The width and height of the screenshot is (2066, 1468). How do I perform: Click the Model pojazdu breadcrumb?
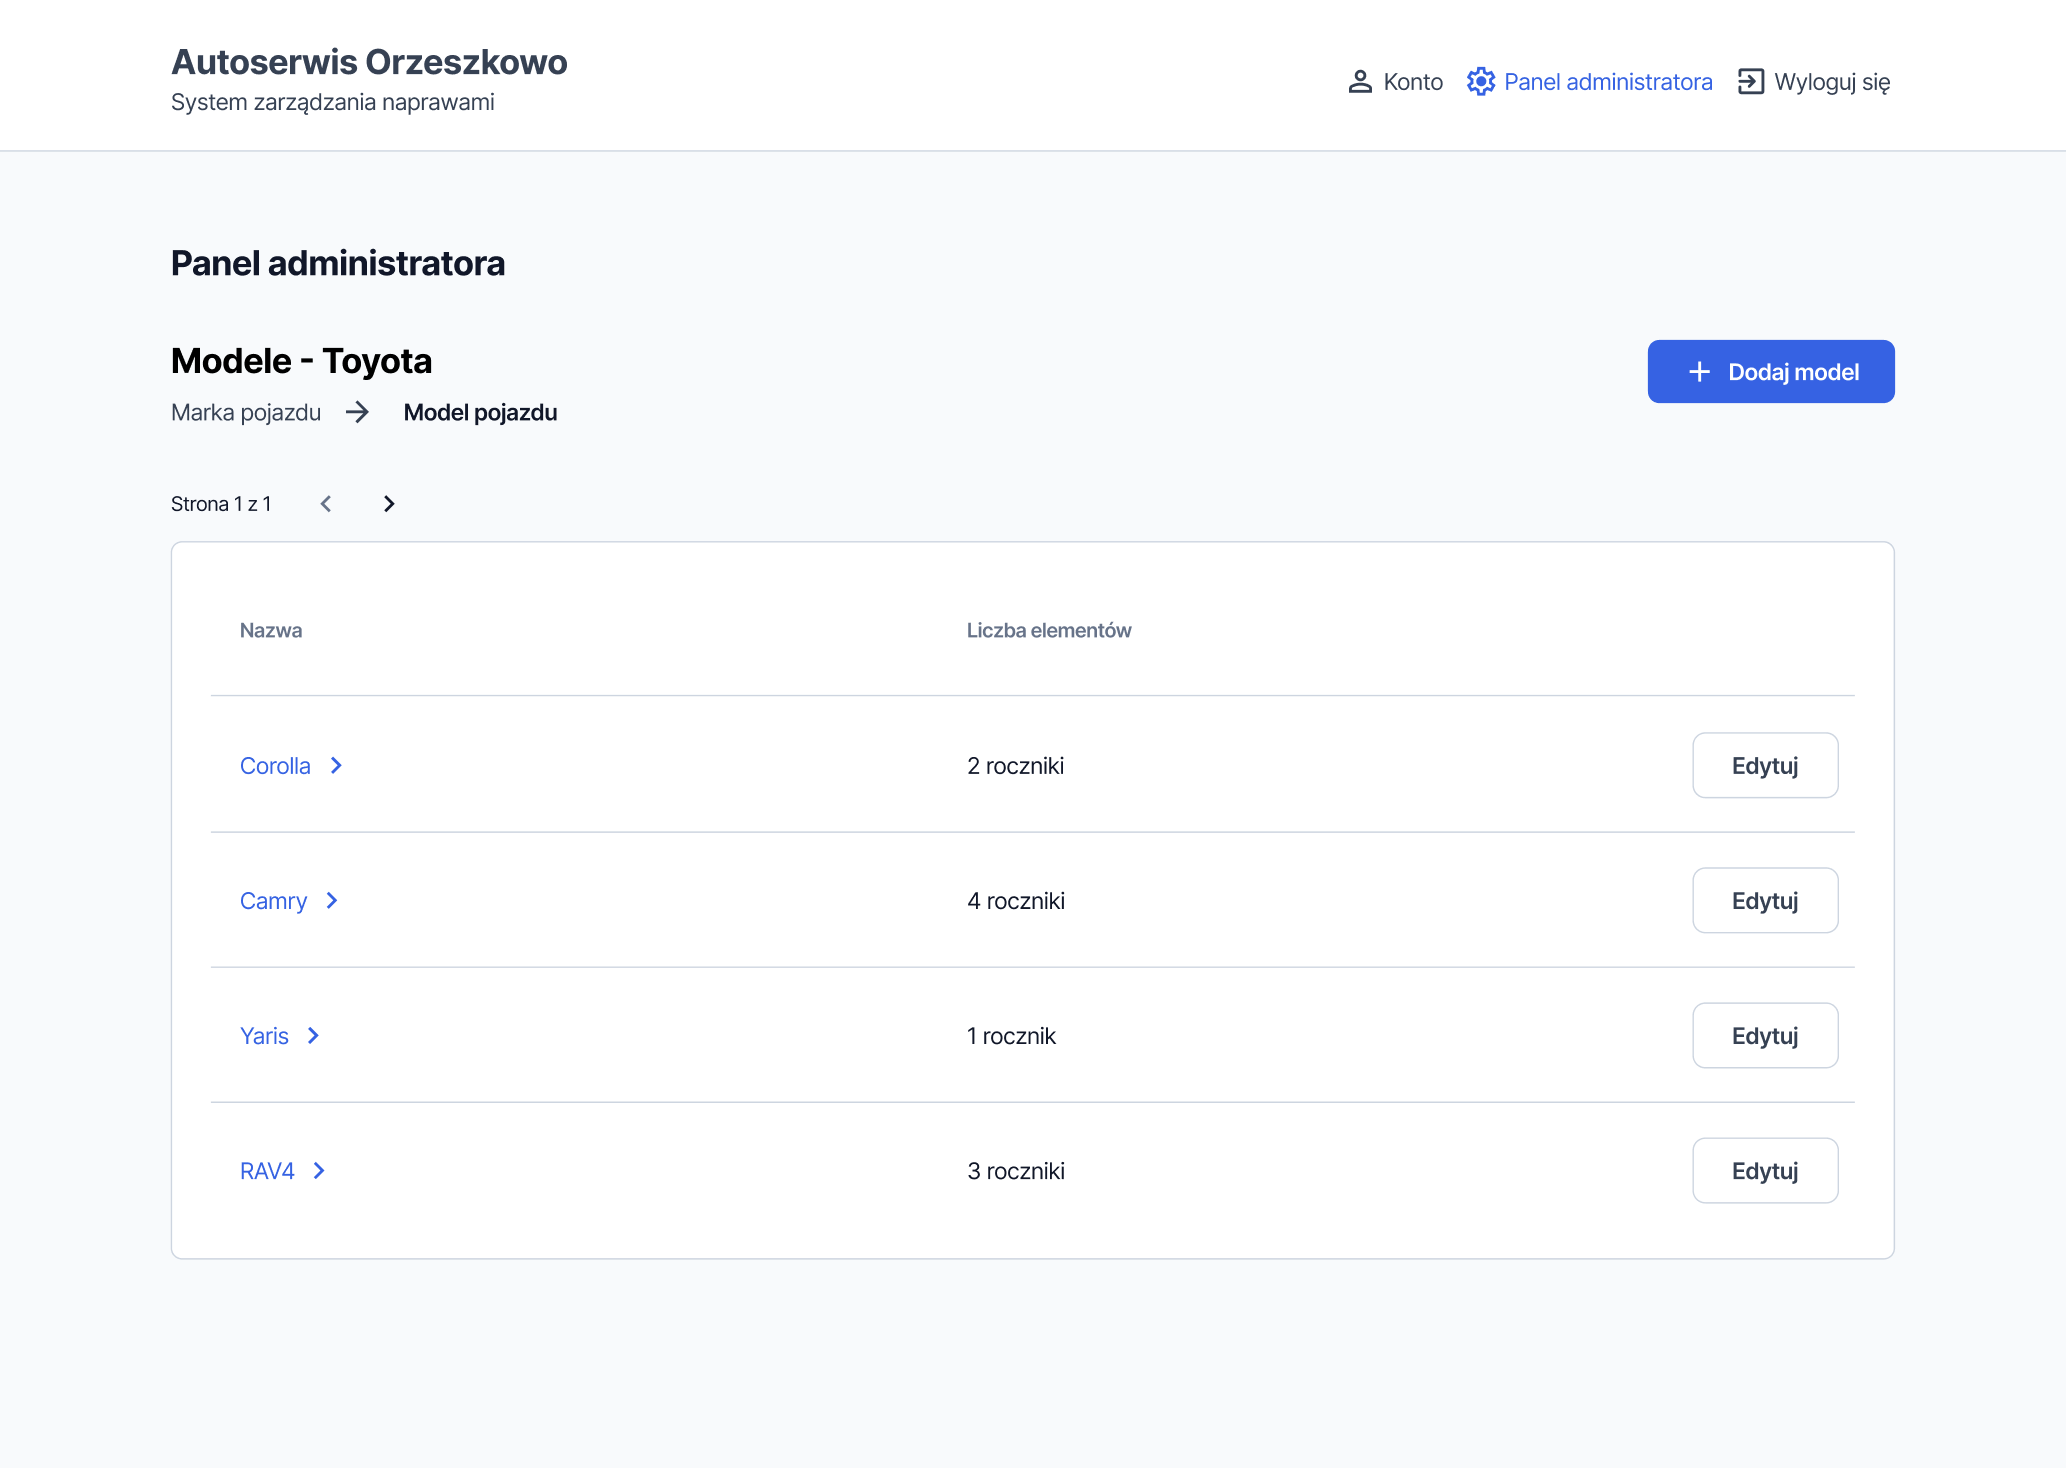point(480,412)
